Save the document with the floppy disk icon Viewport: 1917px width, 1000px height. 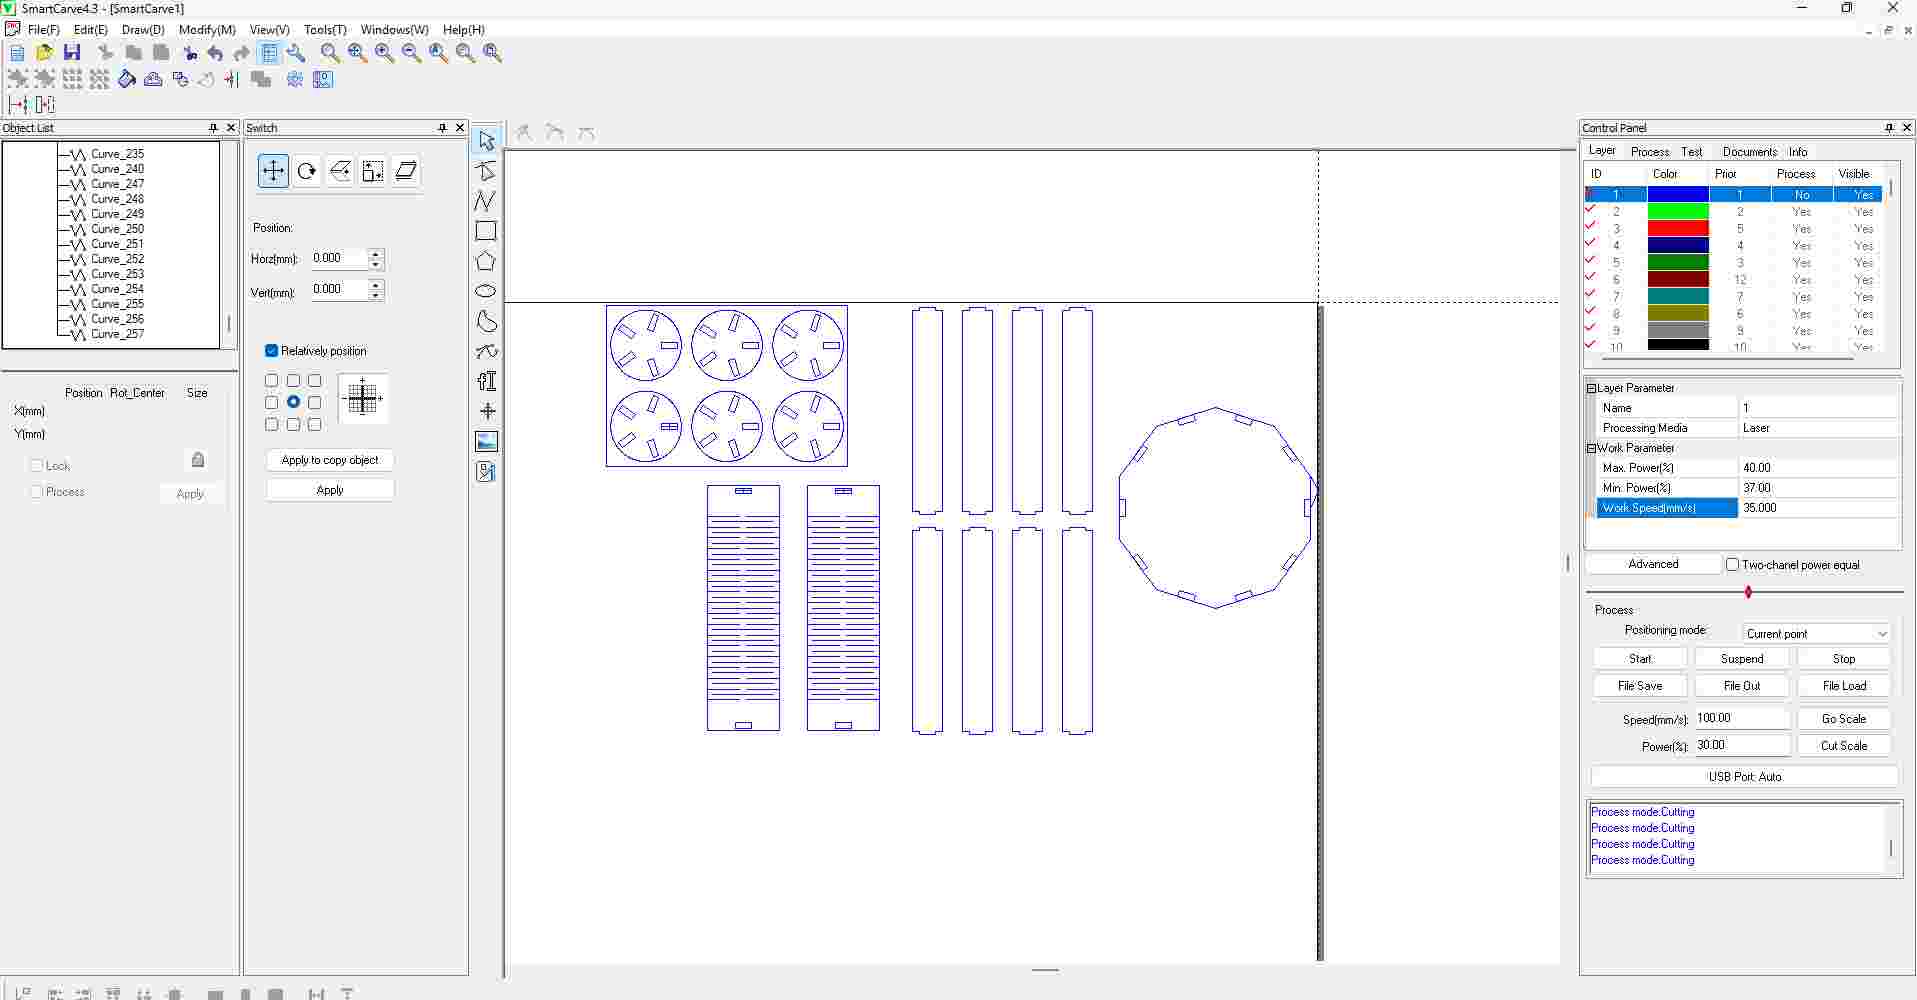[x=71, y=53]
